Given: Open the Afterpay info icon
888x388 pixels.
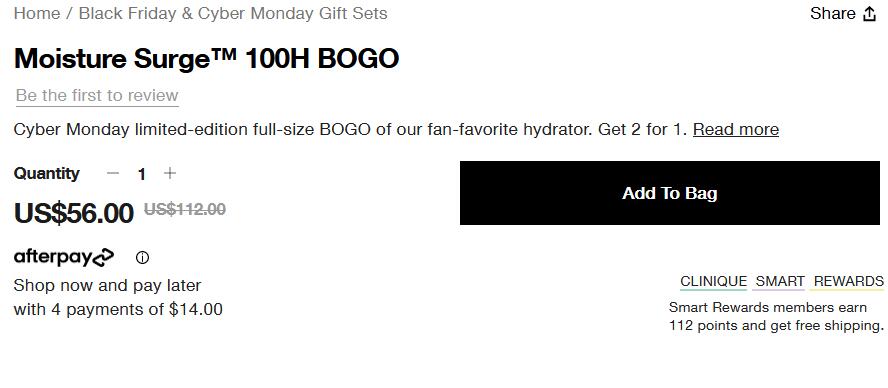Looking at the screenshot, I should (x=142, y=258).
